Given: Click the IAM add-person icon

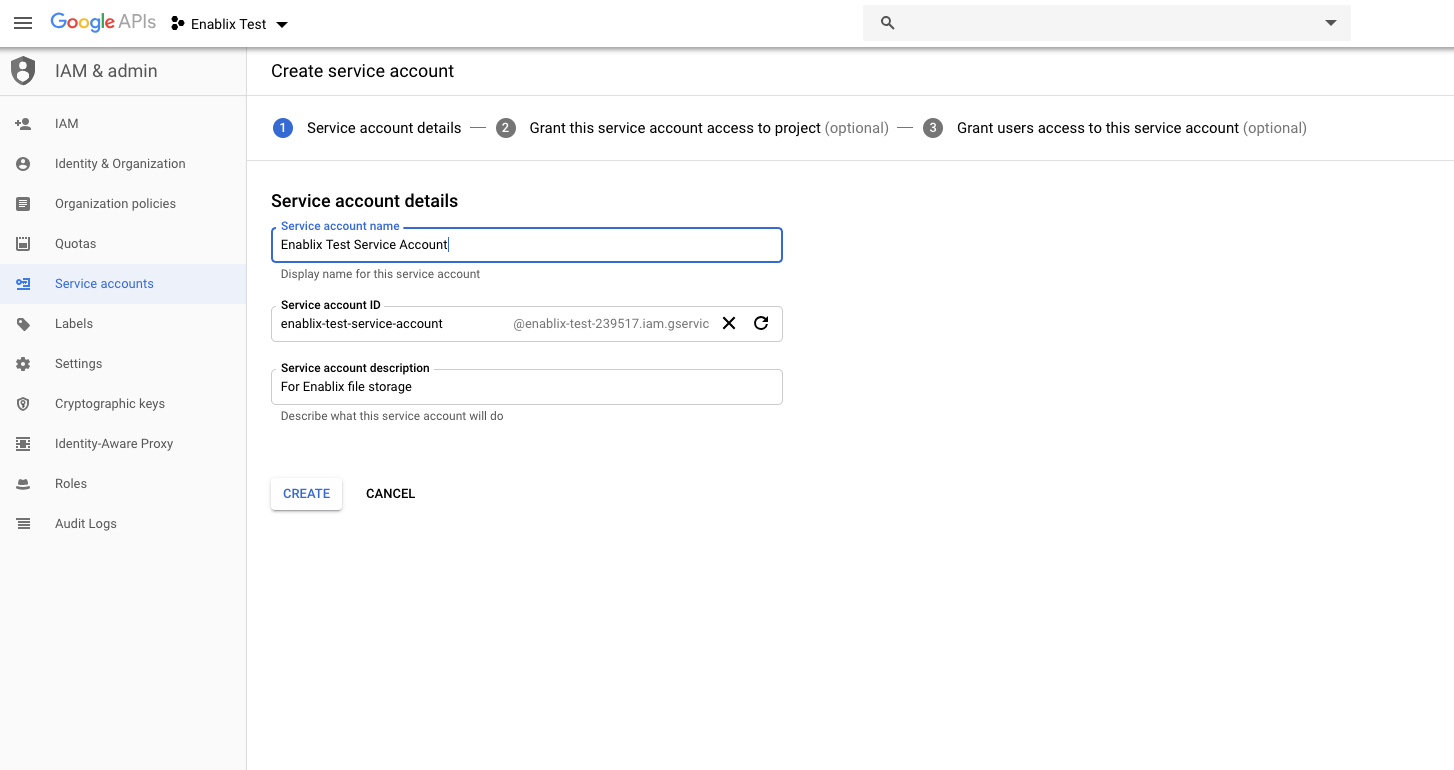Looking at the screenshot, I should tap(23, 124).
